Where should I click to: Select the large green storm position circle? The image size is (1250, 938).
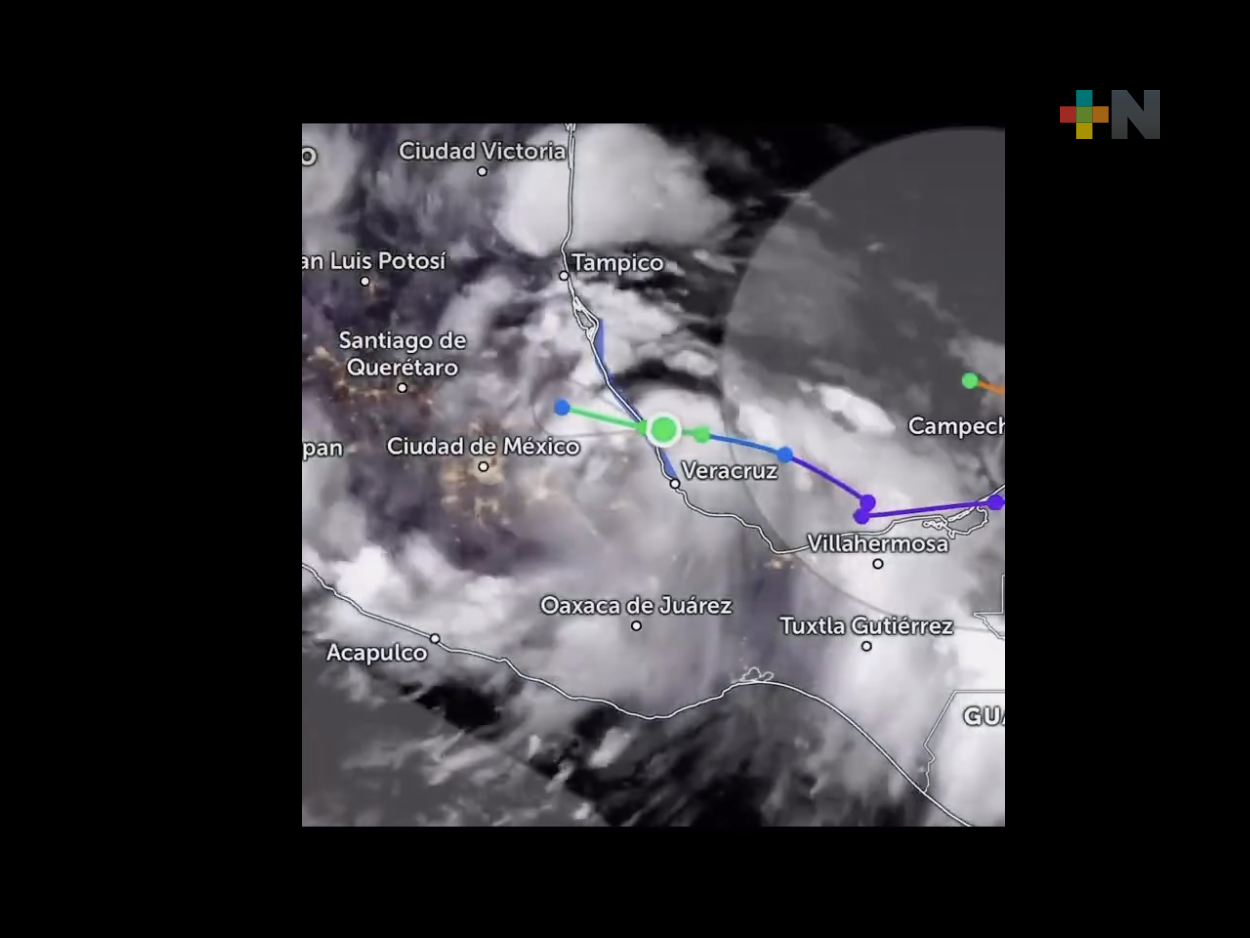(663, 430)
